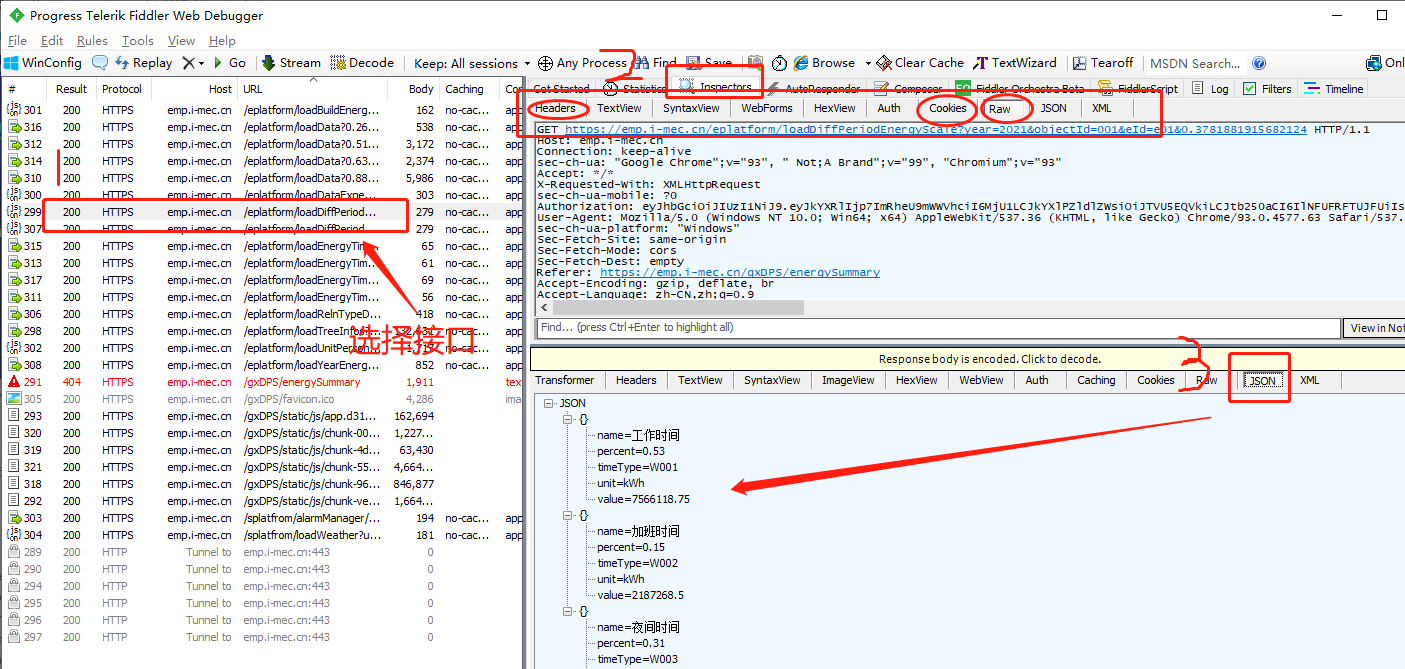Open the Rules menu

pos(92,41)
